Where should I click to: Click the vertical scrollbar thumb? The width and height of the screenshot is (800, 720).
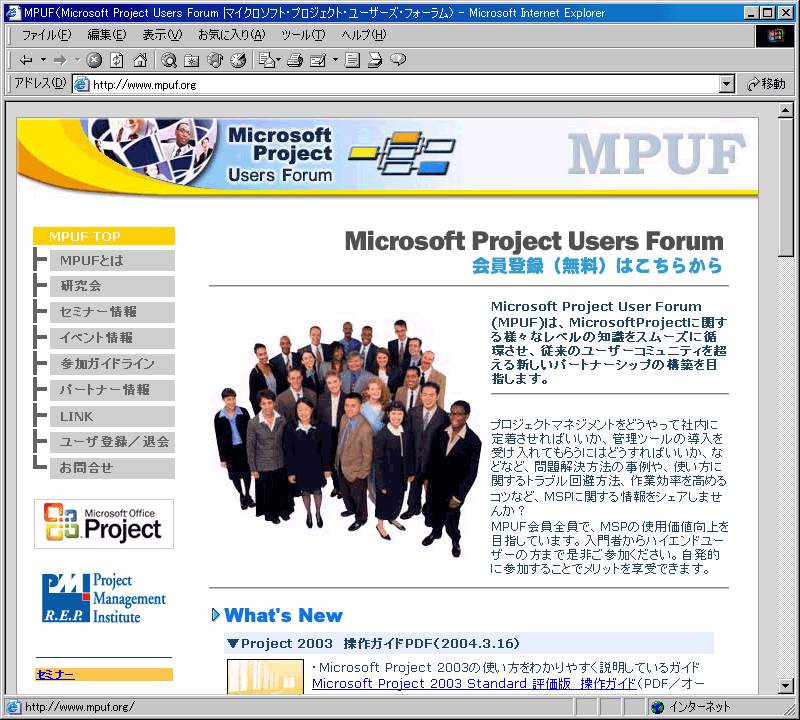click(786, 188)
